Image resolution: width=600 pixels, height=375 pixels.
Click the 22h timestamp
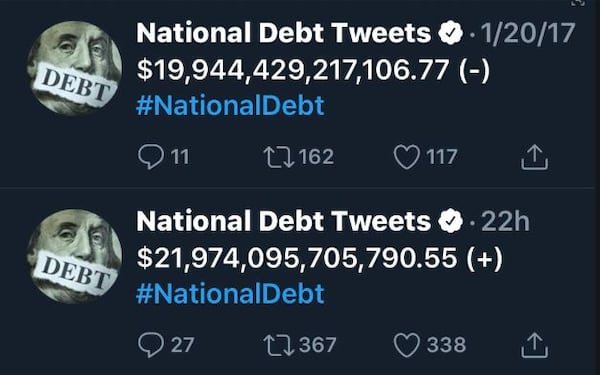505,221
